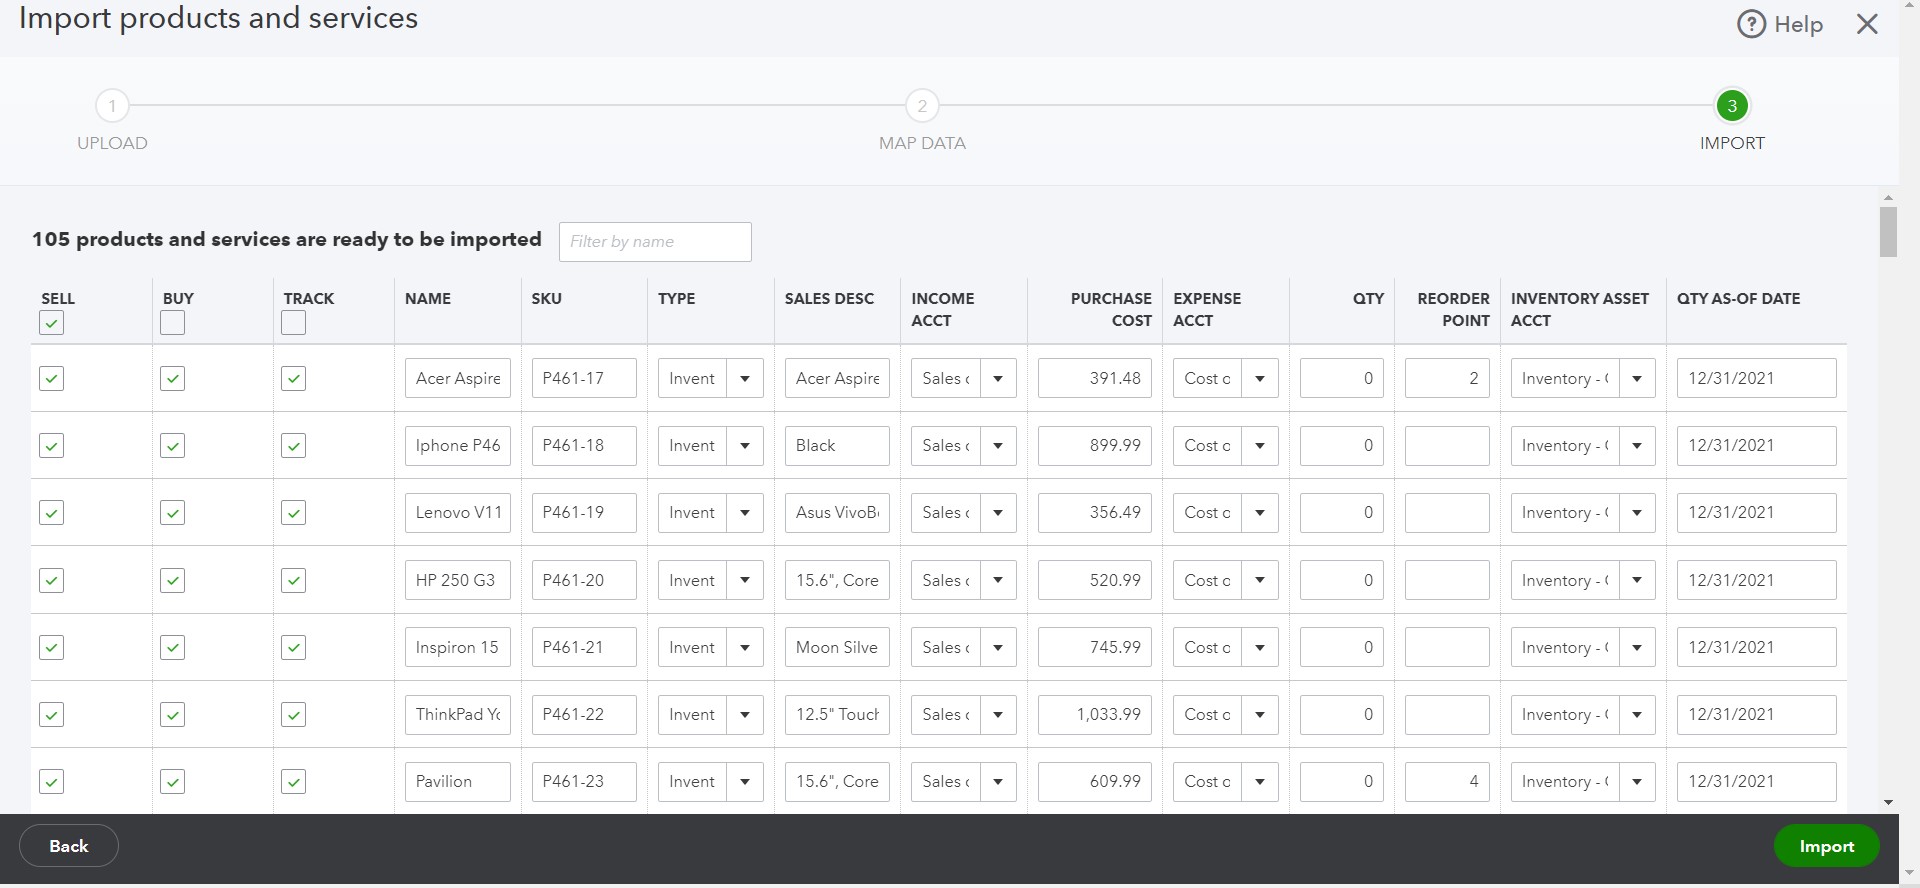Viewport: 1920px width, 888px height.
Task: Go to step 1 Upload circle
Action: (112, 106)
